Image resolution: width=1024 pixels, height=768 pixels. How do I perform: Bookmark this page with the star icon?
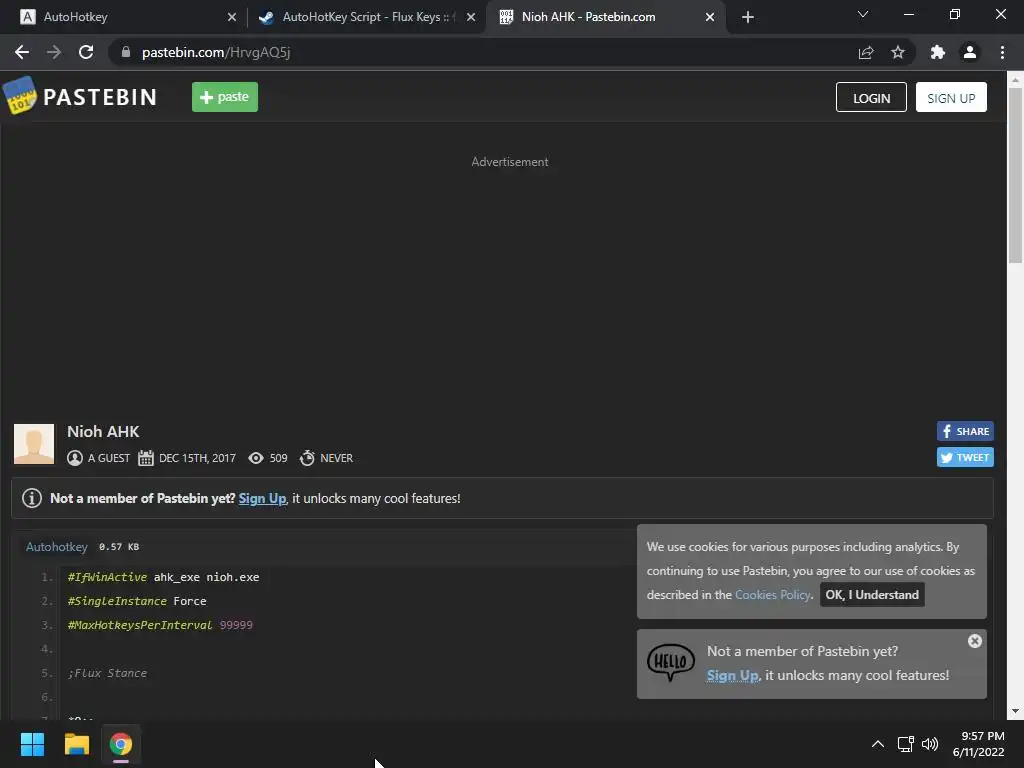898,52
